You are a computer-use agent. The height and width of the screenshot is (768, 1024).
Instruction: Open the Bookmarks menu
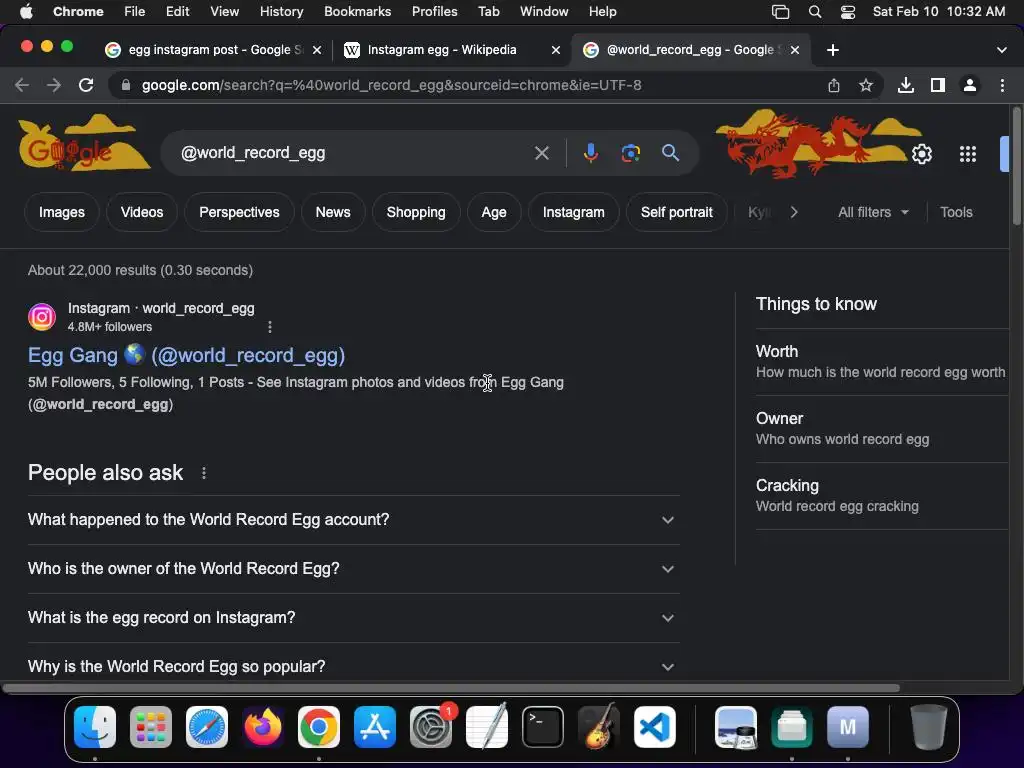pos(357,12)
